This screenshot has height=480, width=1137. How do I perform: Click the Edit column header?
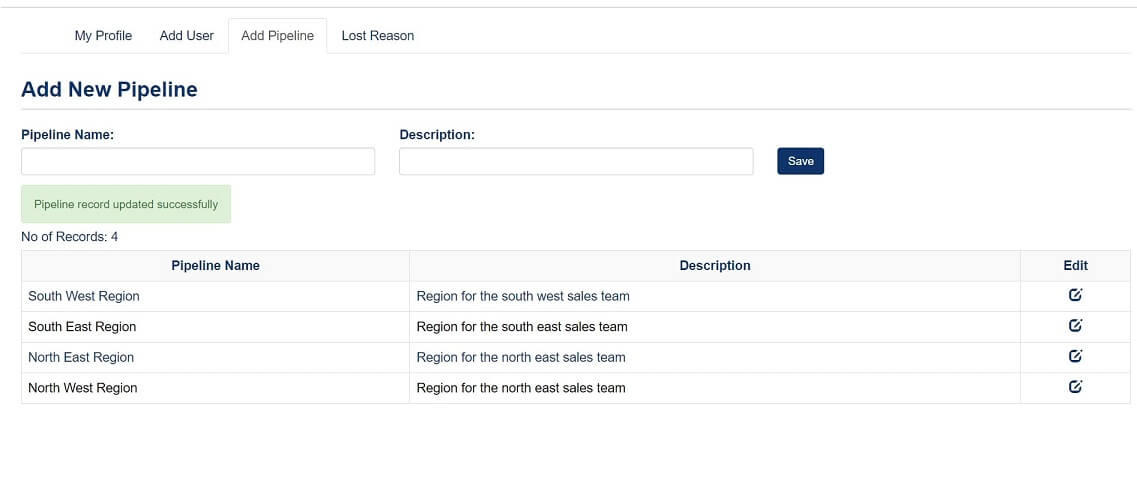(1075, 265)
